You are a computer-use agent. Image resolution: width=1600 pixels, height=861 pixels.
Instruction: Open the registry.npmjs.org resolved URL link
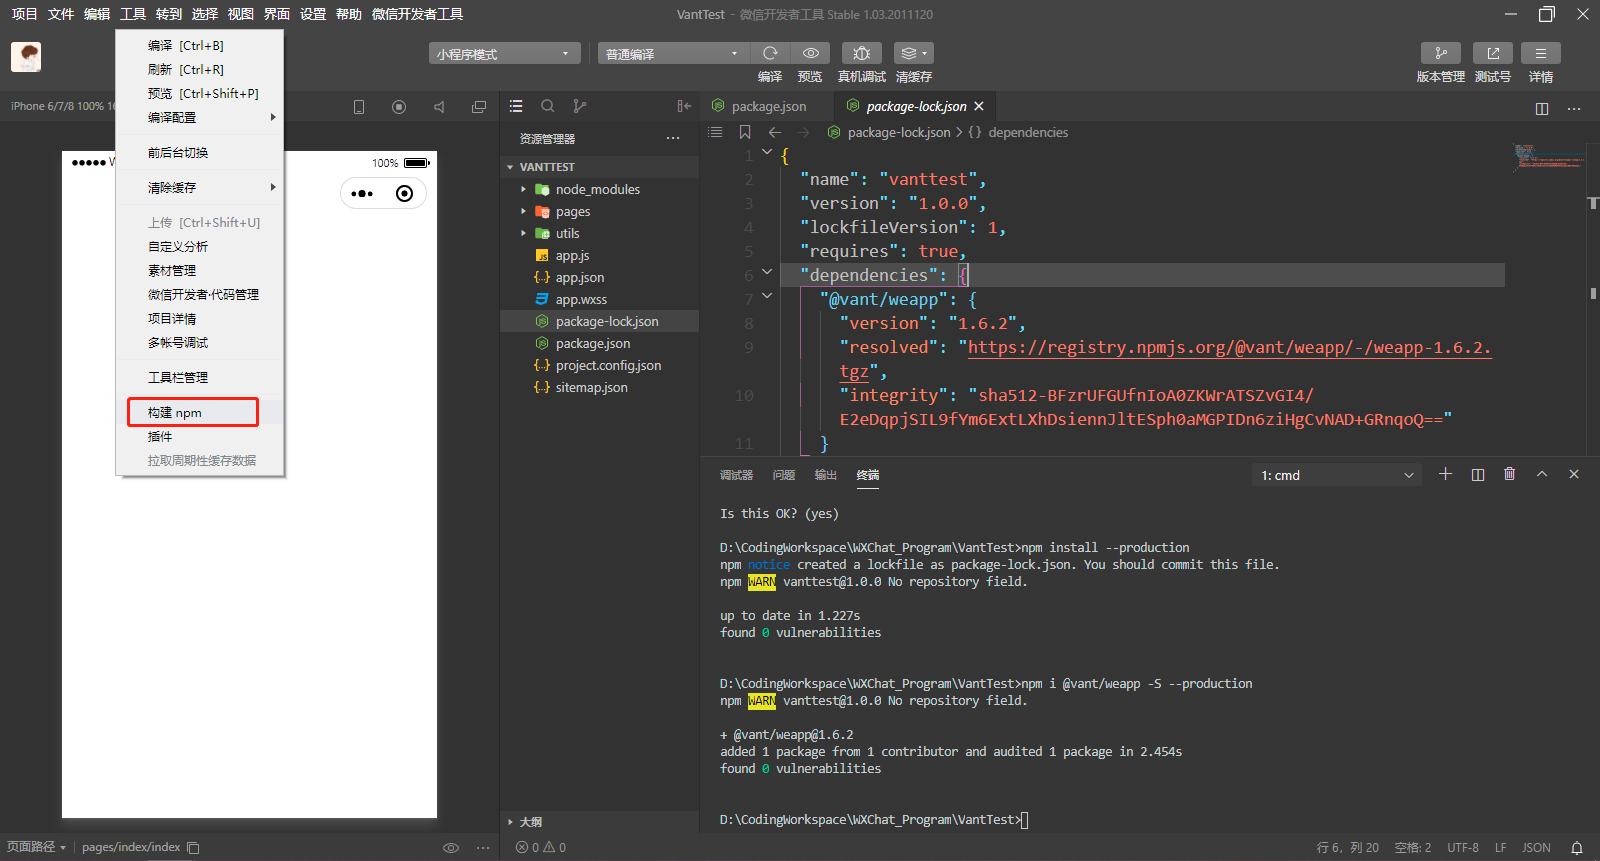pyautogui.click(x=1229, y=347)
